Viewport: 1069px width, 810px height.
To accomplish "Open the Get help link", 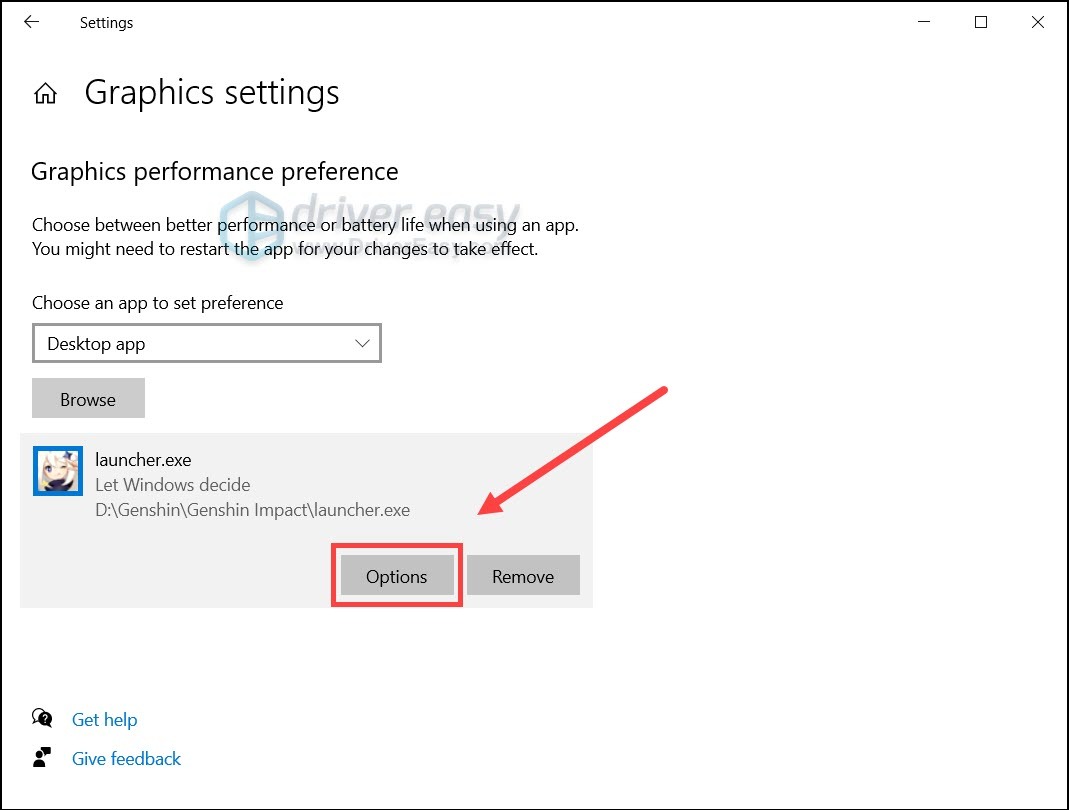I will [104, 719].
